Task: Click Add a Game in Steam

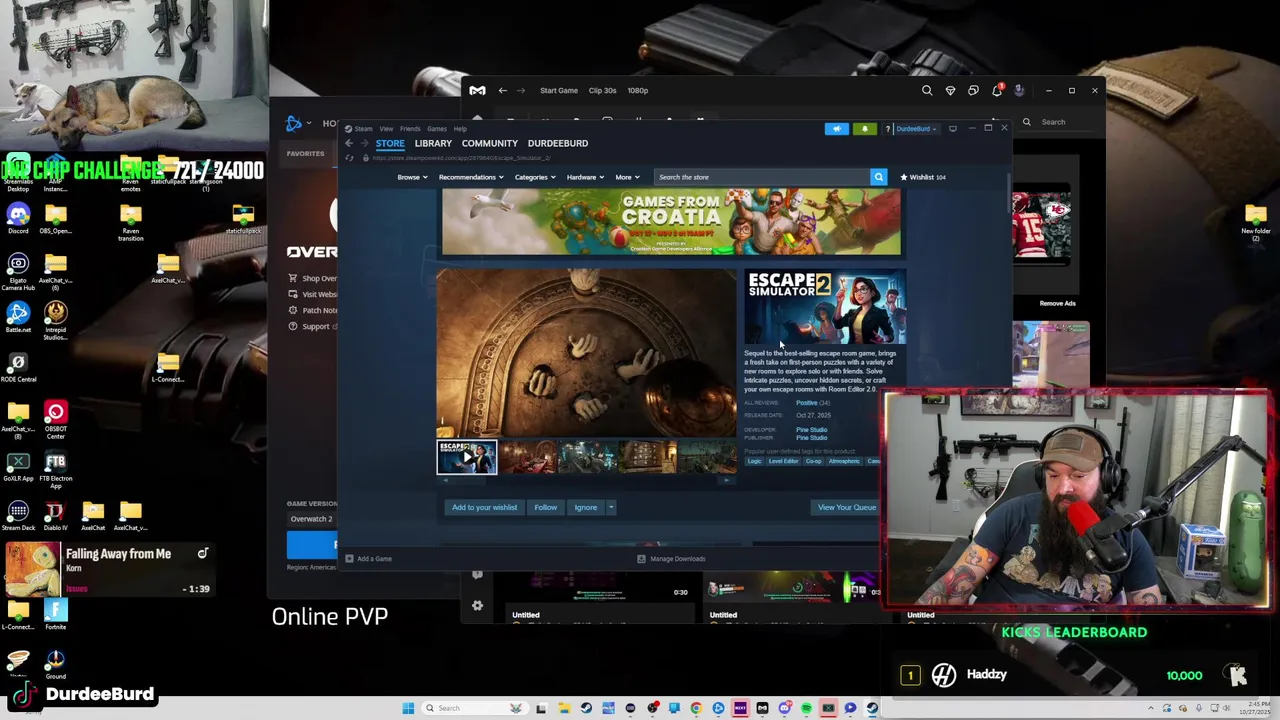Action: 369,559
